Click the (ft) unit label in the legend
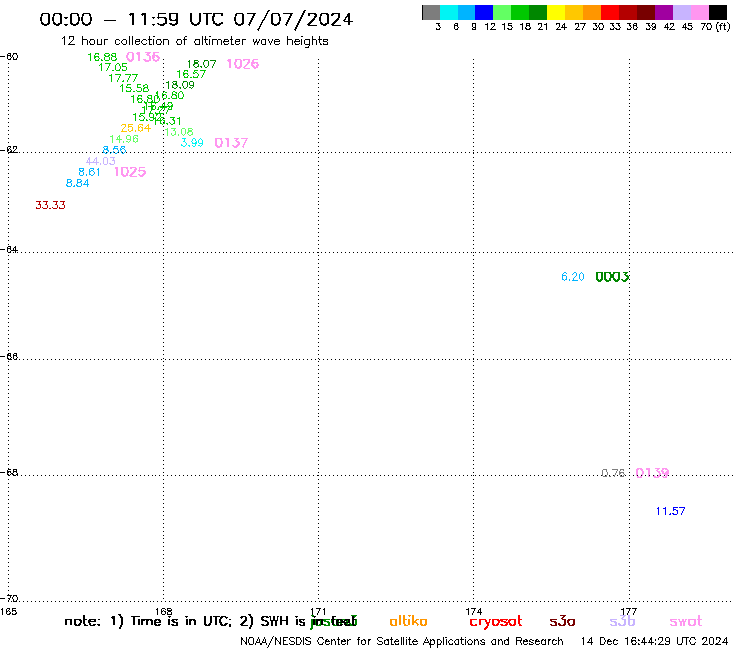740x650 pixels. coord(723,27)
